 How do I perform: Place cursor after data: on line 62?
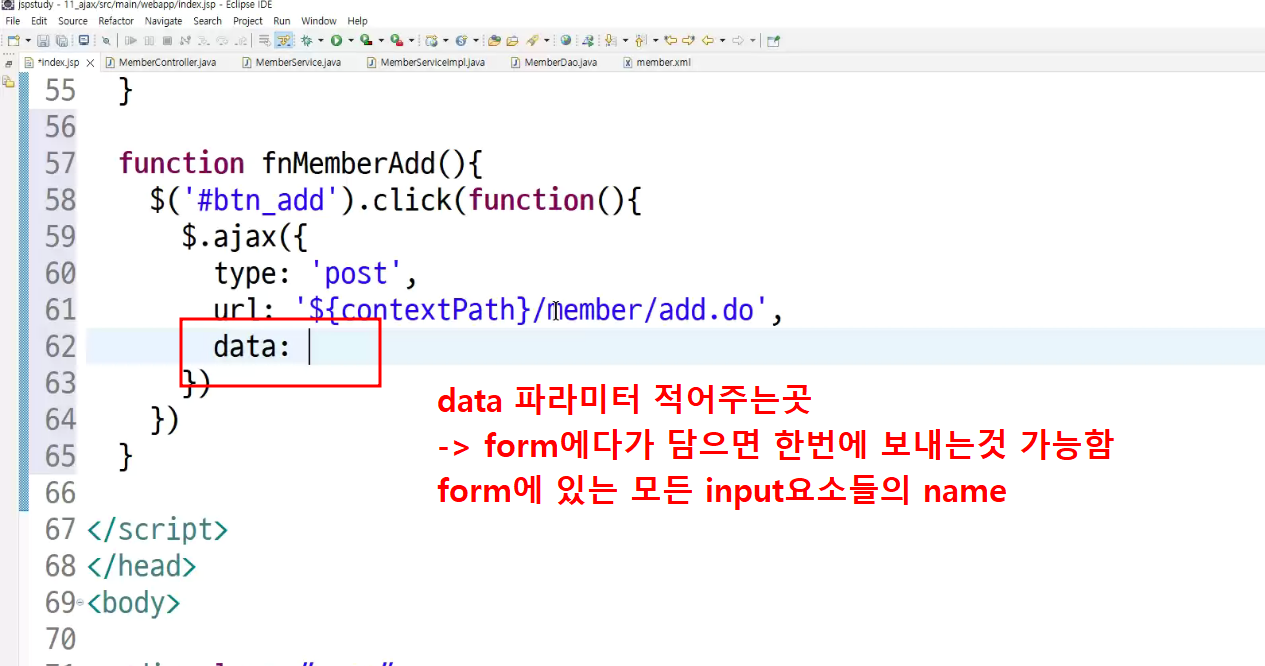[x=309, y=347]
